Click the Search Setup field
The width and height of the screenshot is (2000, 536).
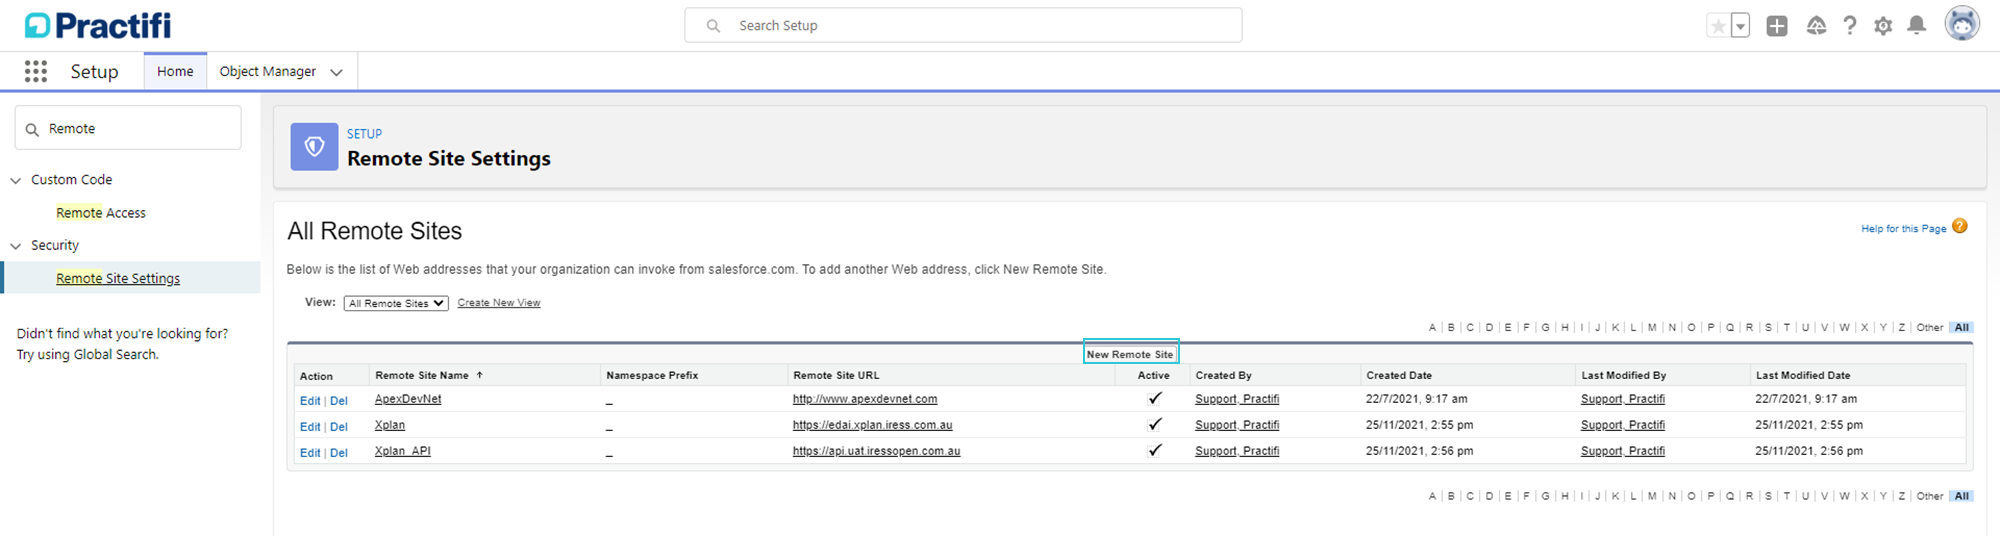point(963,25)
